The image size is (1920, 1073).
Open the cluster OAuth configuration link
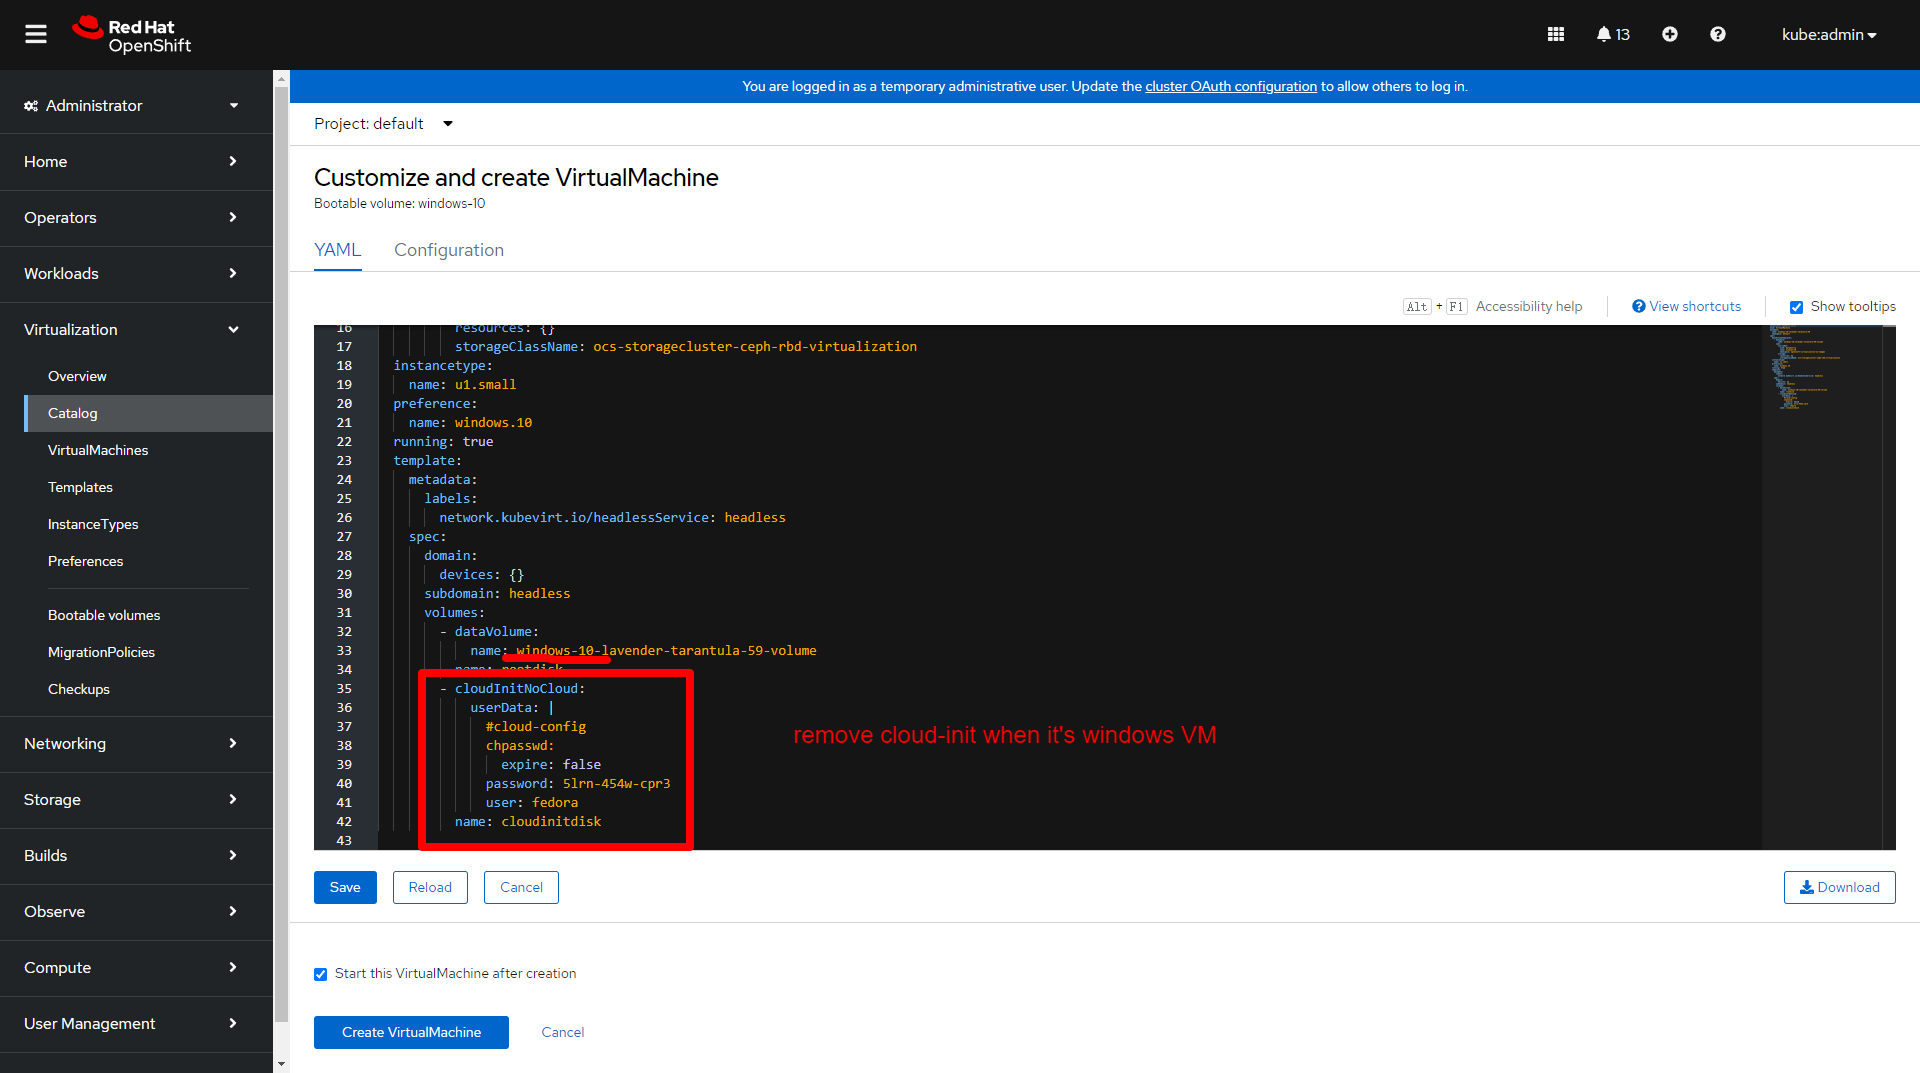tap(1231, 86)
